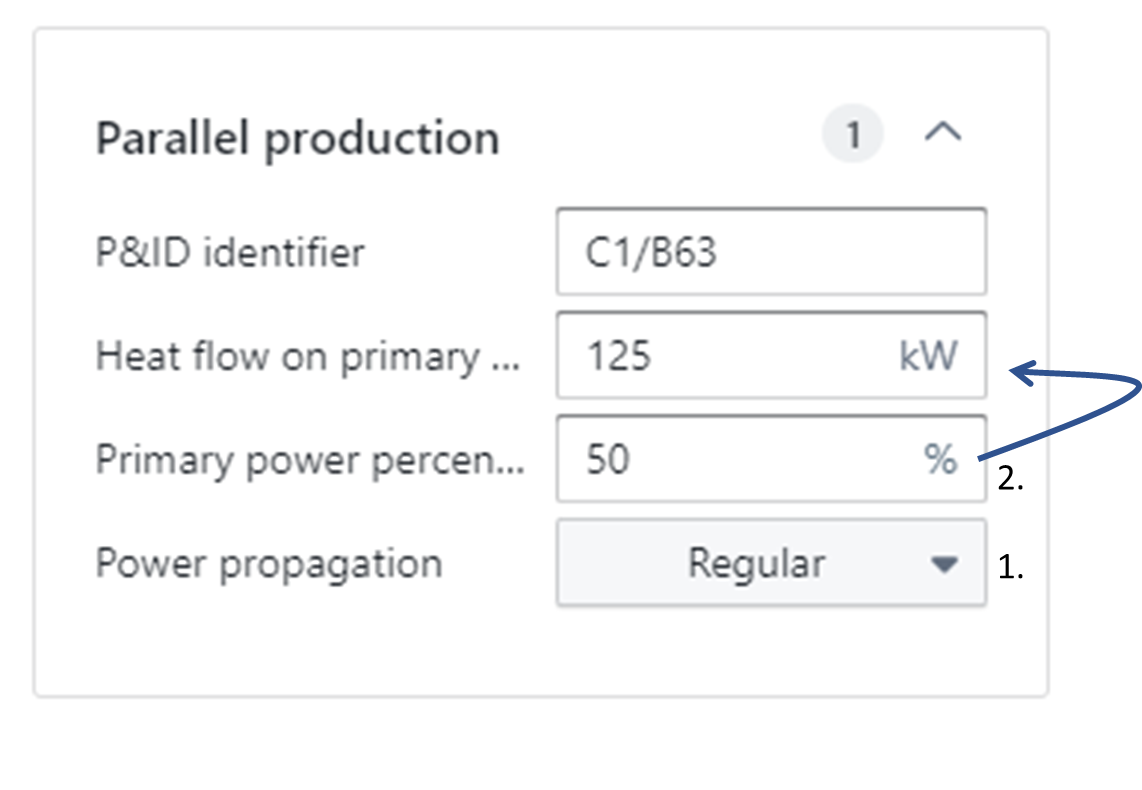Image resolution: width=1142 pixels, height=790 pixels.
Task: Click the Parallel production heading
Action: pyautogui.click(x=297, y=138)
